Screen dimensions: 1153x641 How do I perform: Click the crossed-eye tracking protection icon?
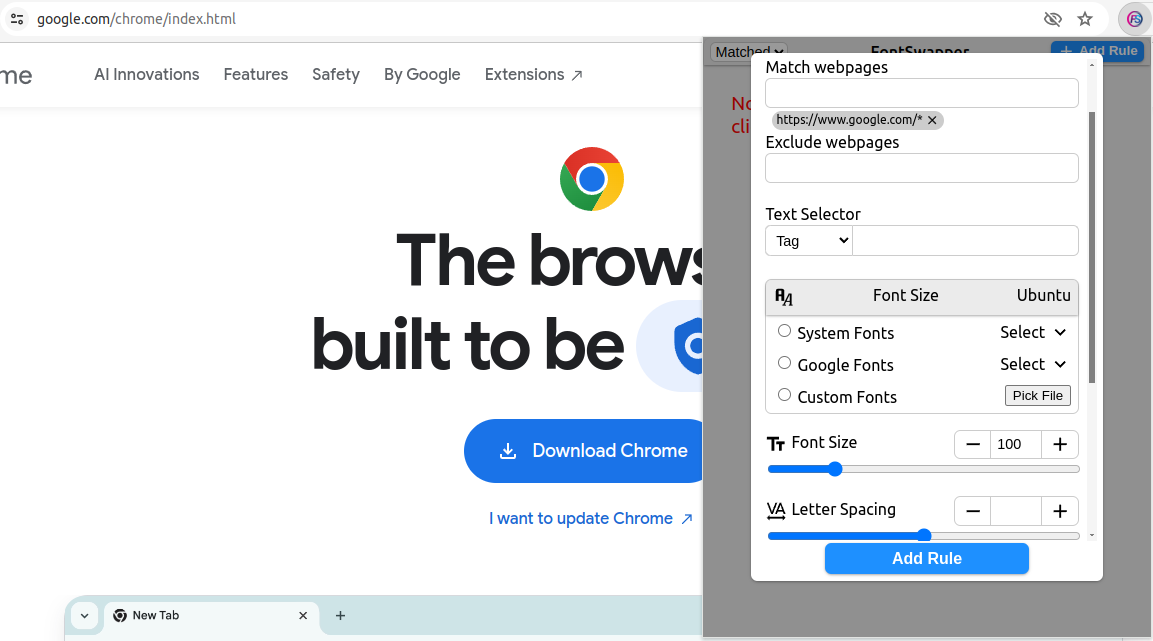click(x=1052, y=19)
